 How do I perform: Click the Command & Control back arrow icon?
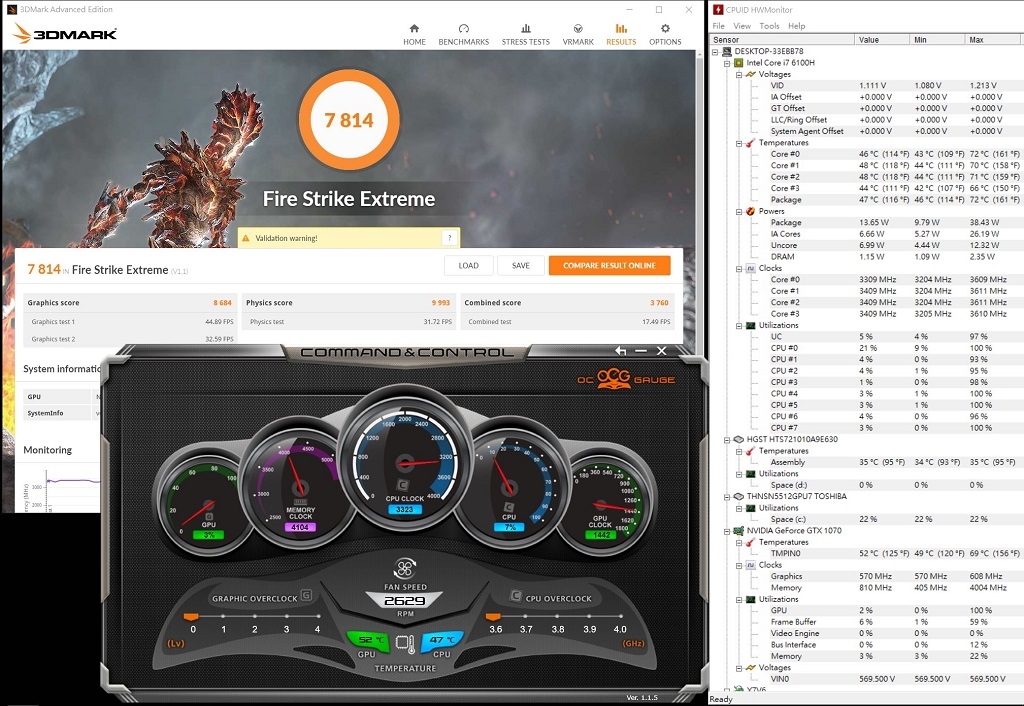click(x=620, y=351)
